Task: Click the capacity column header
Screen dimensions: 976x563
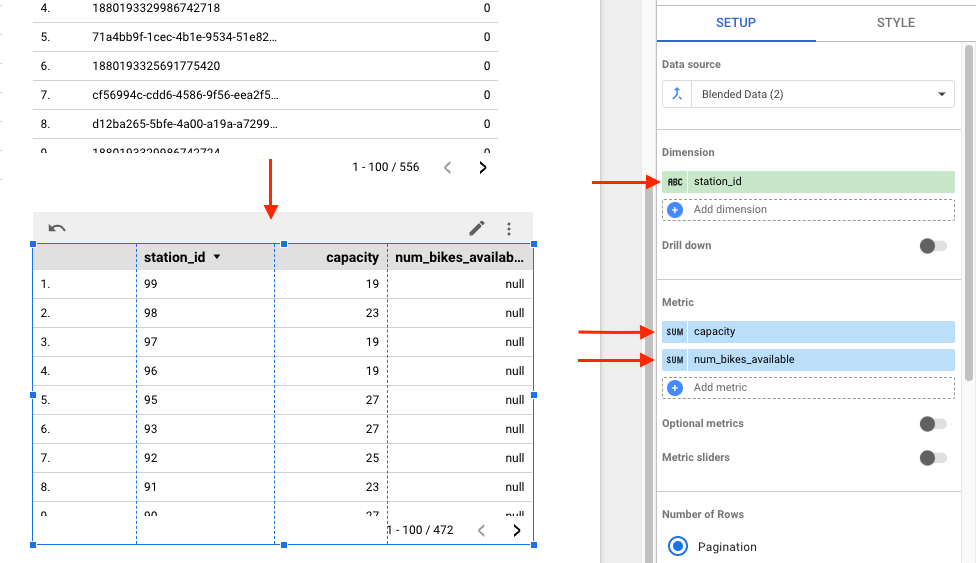Action: point(352,257)
